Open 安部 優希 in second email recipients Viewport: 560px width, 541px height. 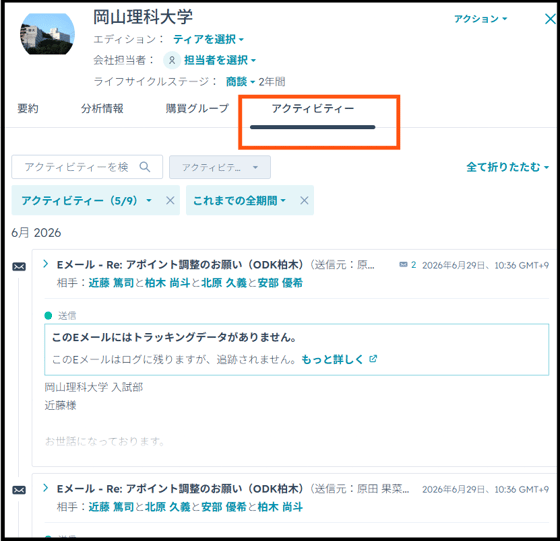(224, 507)
